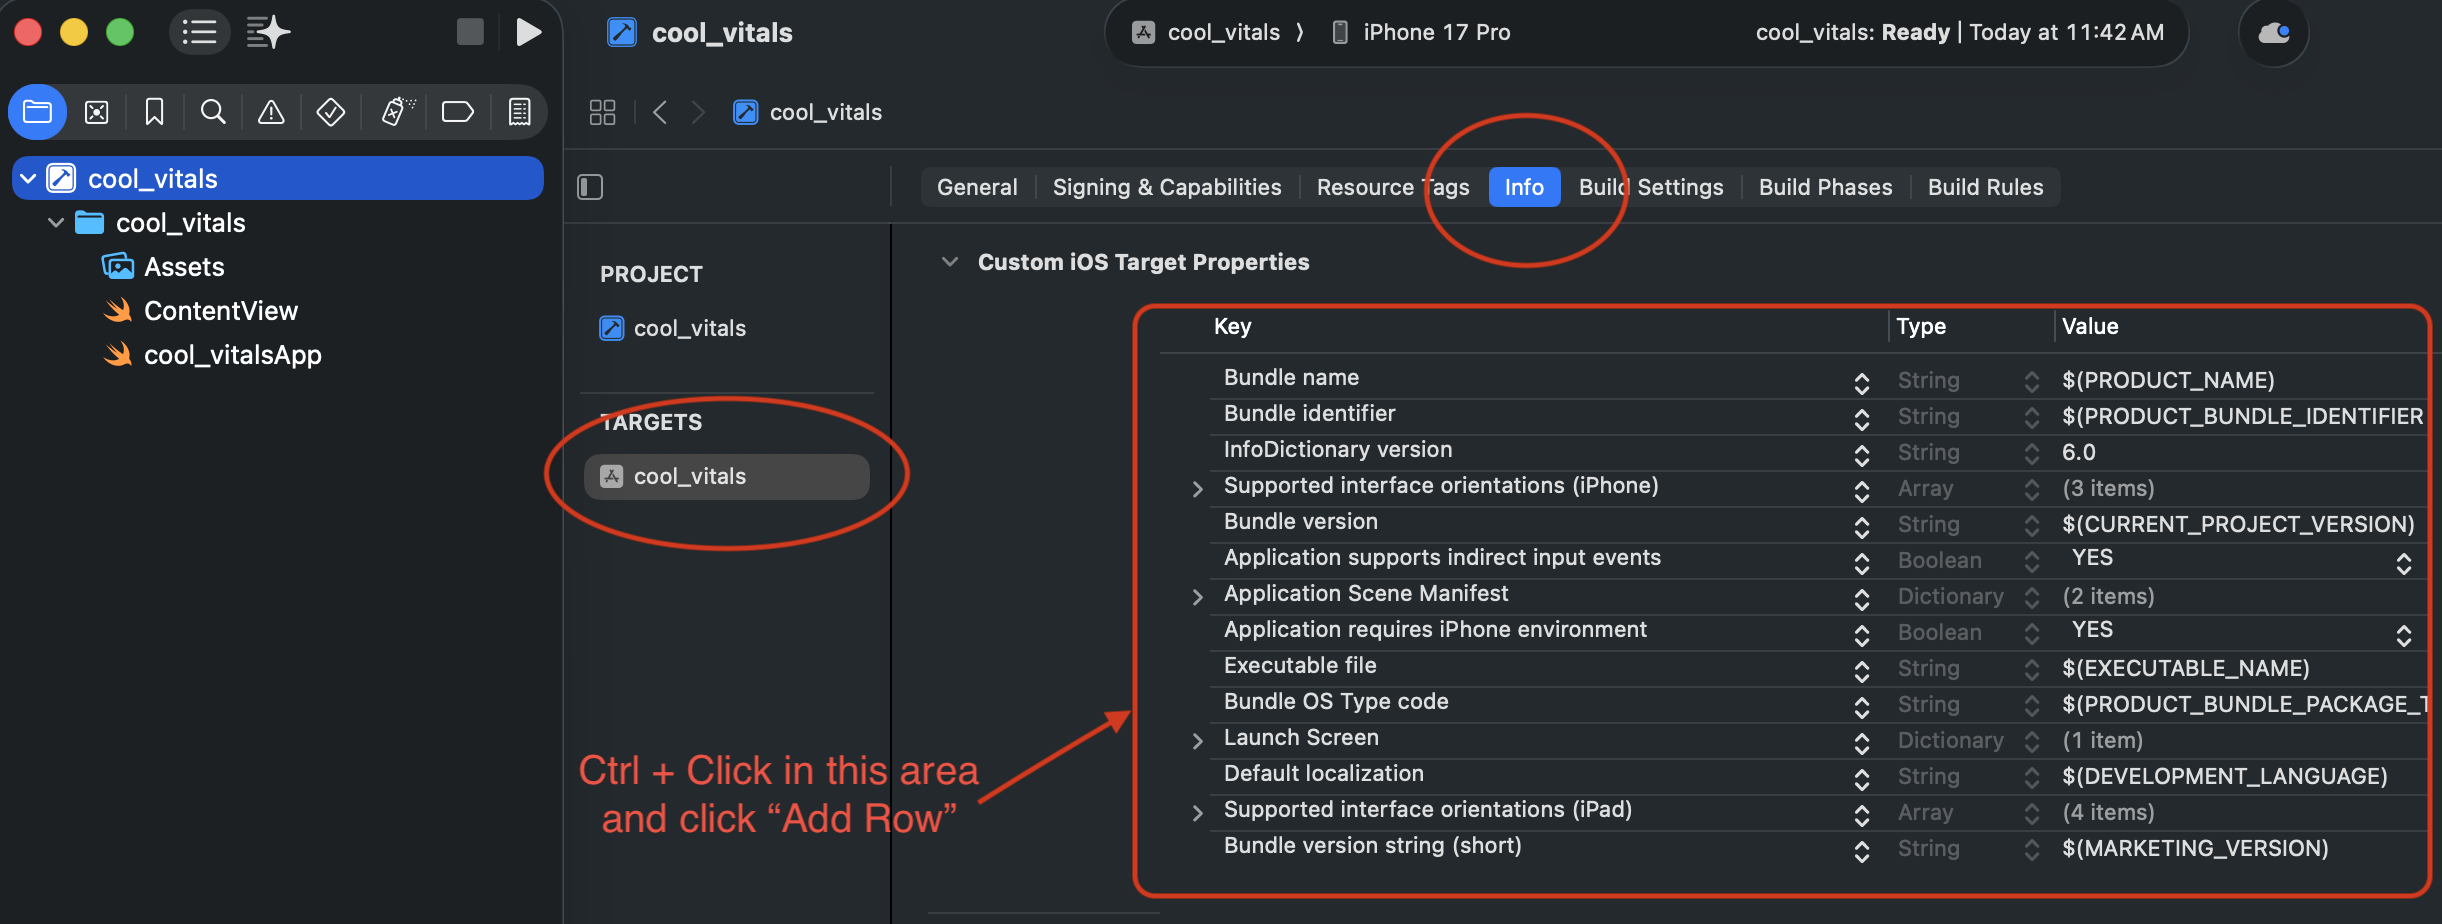This screenshot has height=924, width=2442.
Task: Open the Issue navigator warning icon
Action: (271, 112)
